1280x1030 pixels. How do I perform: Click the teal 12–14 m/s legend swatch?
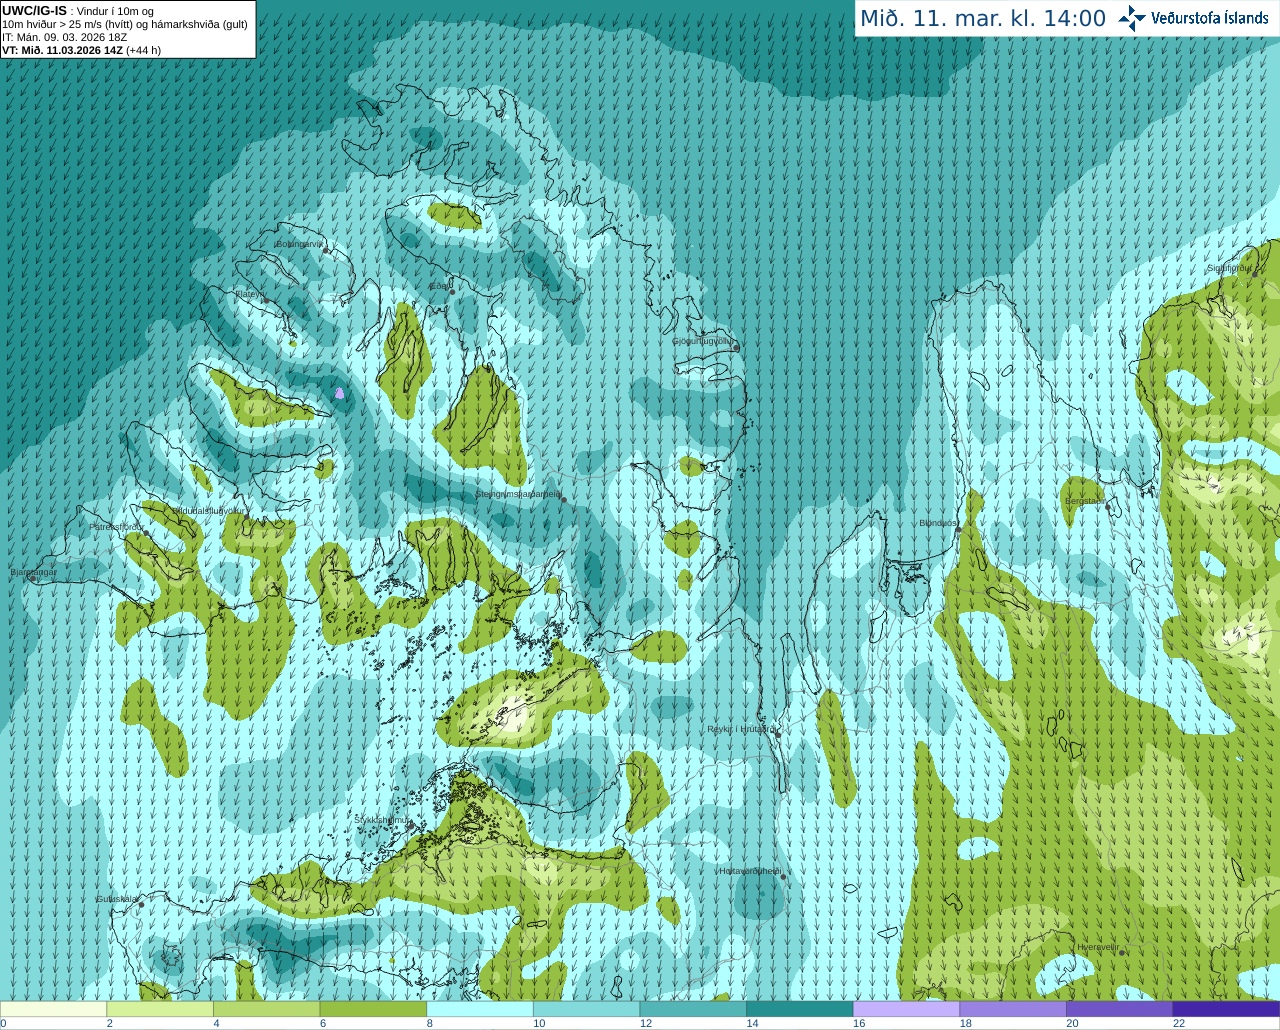point(693,1009)
